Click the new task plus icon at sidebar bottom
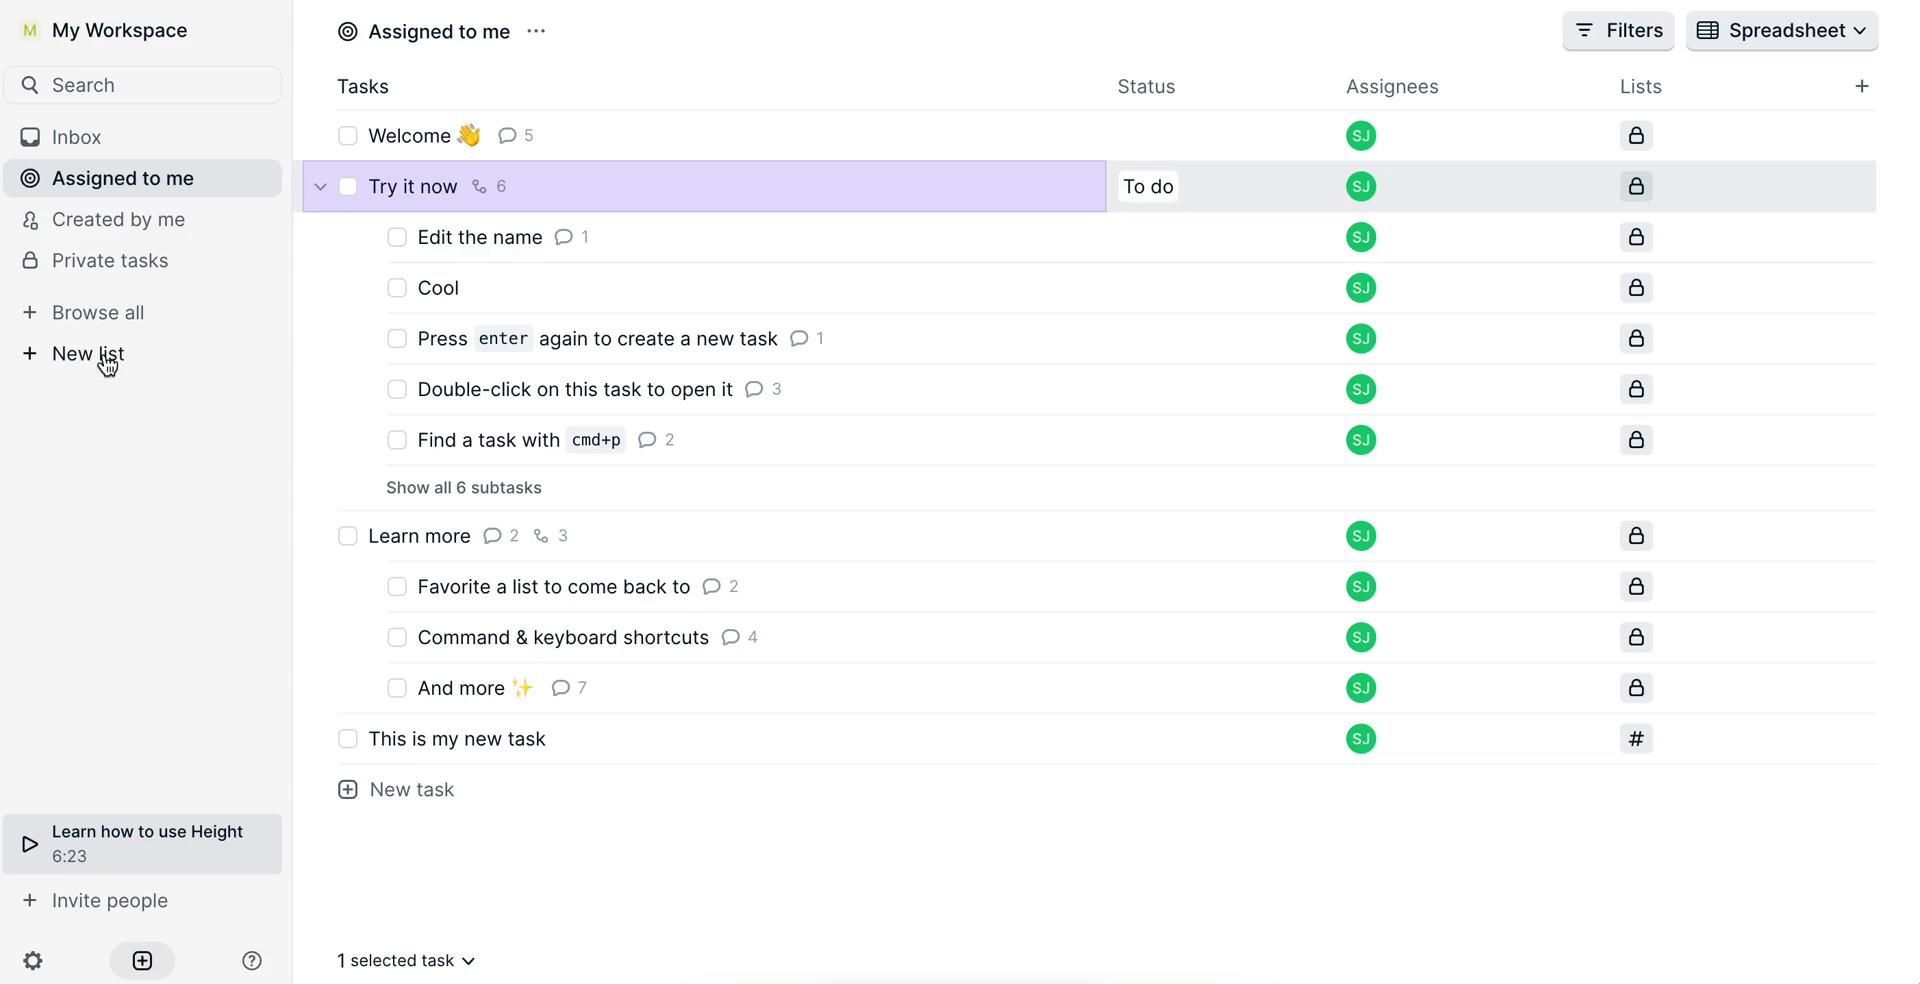 (142, 961)
